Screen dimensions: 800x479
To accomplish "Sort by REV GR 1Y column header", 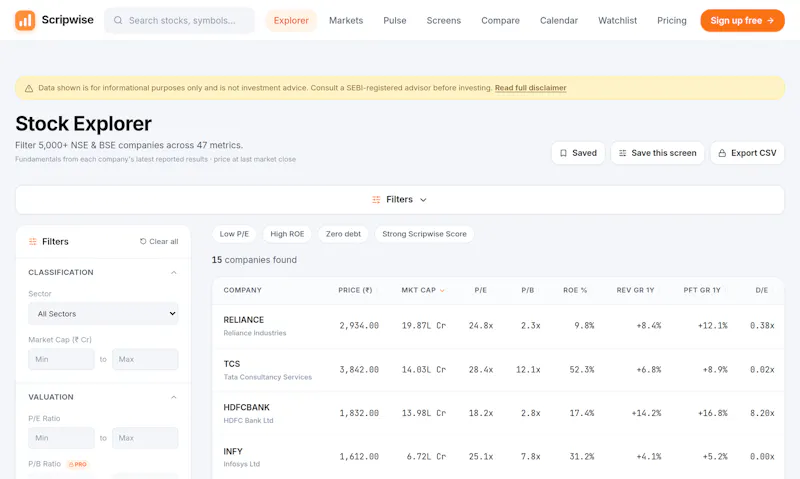I will point(635,290).
